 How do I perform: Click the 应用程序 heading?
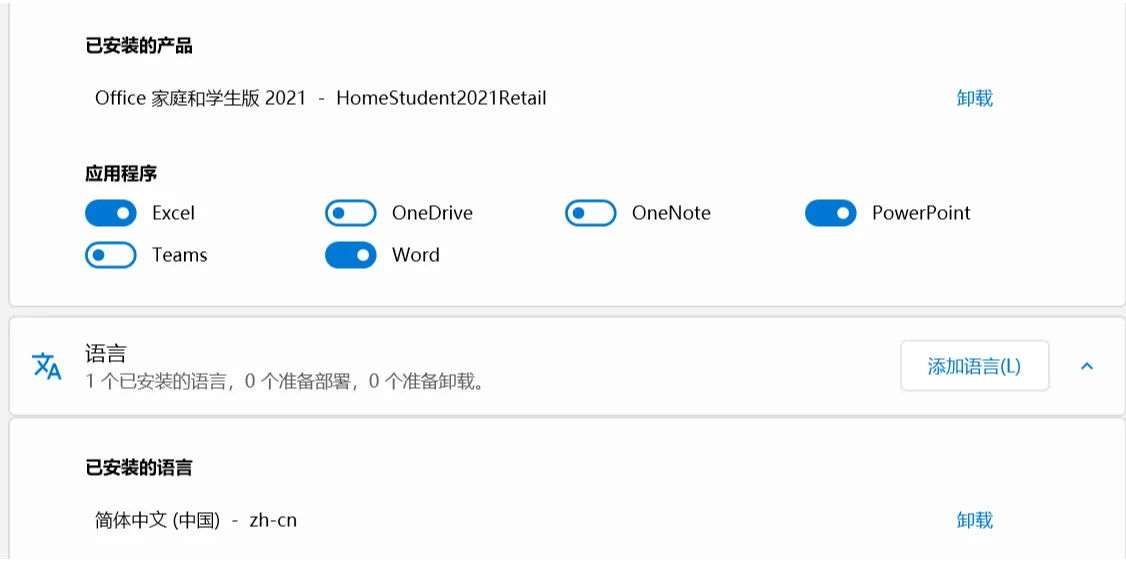[x=121, y=174]
